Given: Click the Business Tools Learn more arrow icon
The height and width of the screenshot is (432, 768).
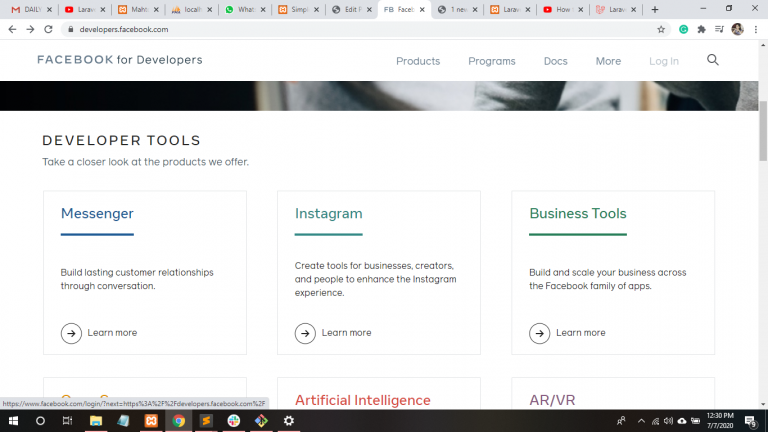Looking at the screenshot, I should (x=539, y=333).
